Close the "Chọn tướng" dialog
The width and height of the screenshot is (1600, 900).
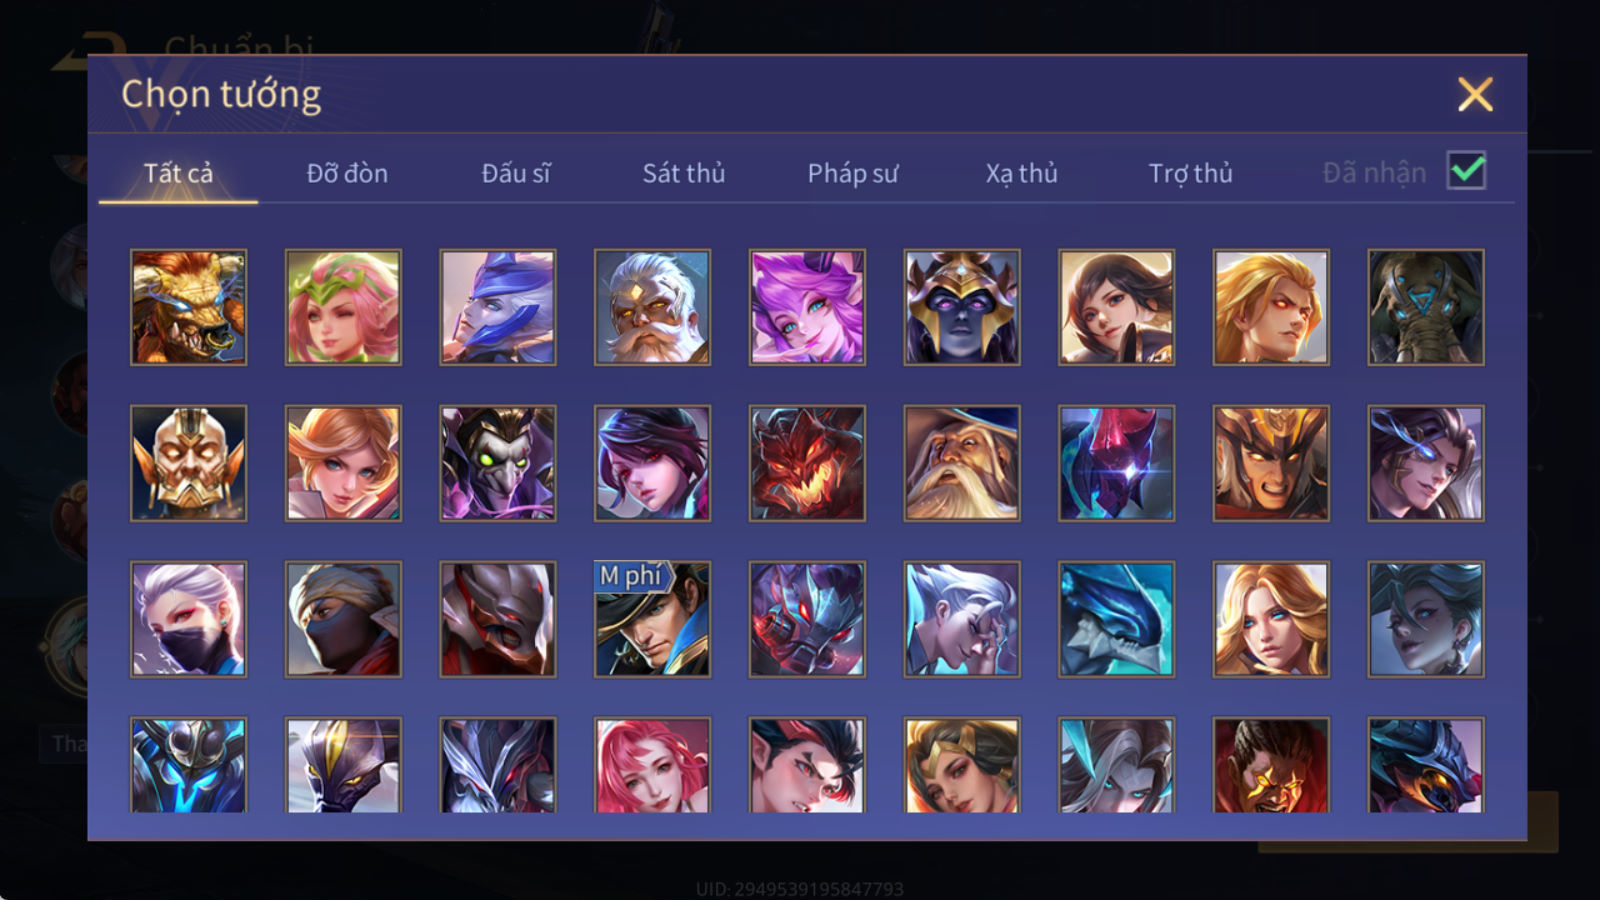(x=1475, y=94)
